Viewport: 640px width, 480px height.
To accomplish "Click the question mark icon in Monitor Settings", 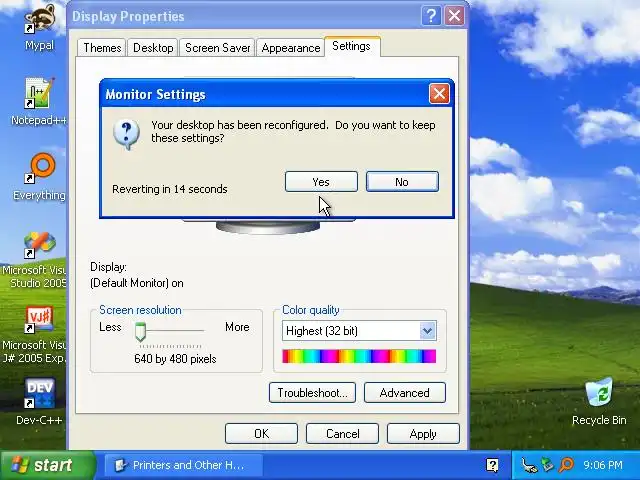I will coord(126,134).
